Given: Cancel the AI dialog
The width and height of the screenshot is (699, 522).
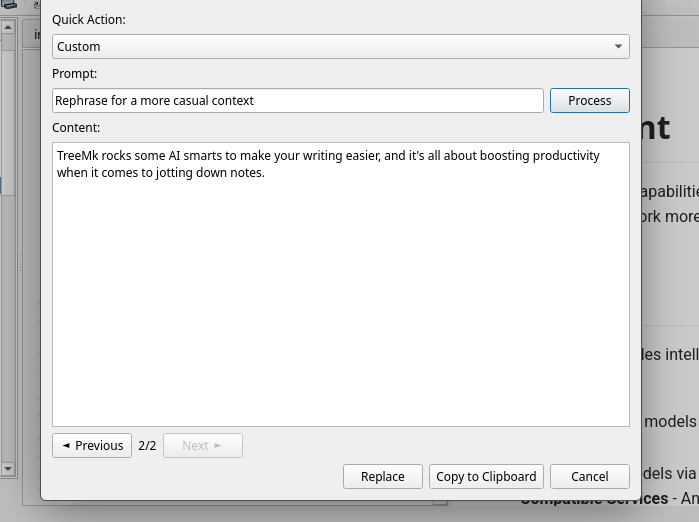Looking at the screenshot, I should (x=589, y=476).
